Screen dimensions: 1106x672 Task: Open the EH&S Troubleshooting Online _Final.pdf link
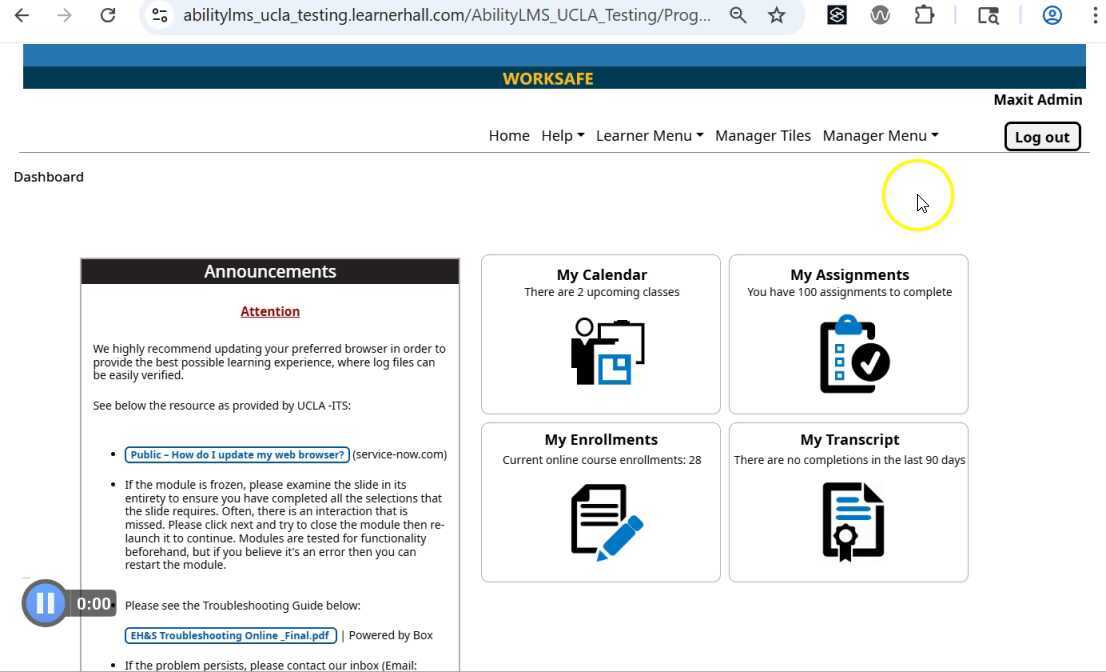231,635
